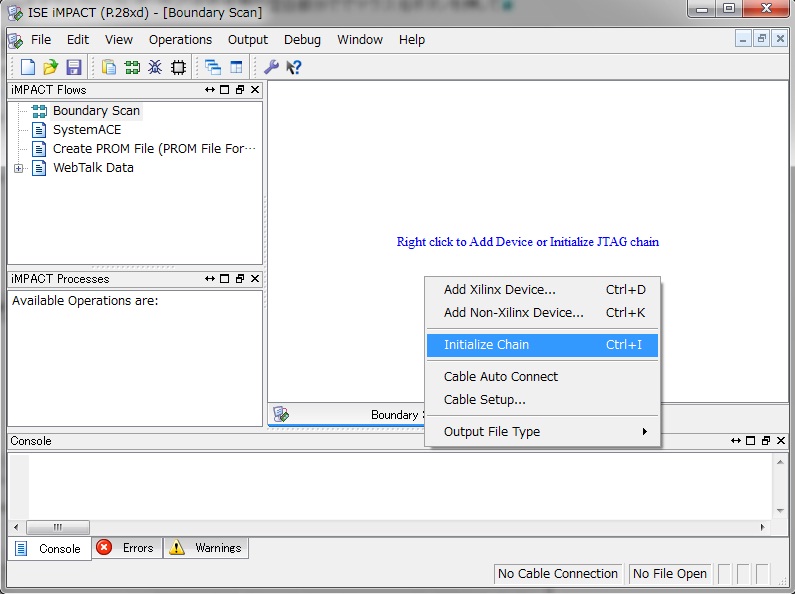Click the SystemACE document icon
795x594 pixels.
[x=39, y=130]
